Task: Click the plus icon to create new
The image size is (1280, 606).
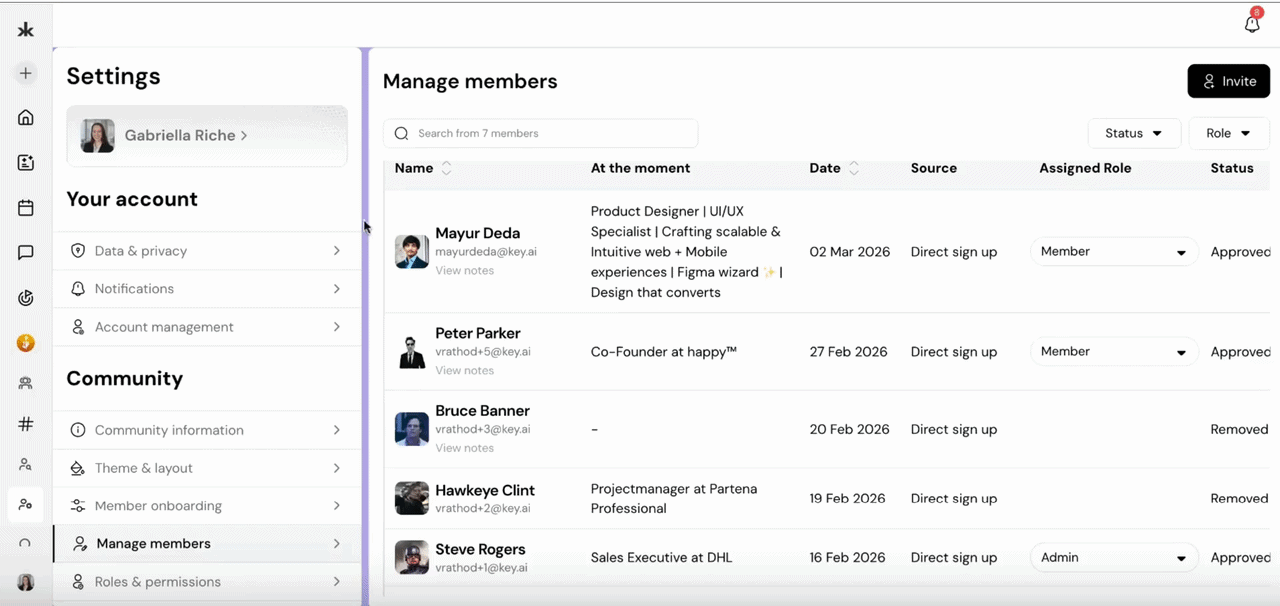Action: [x=25, y=72]
